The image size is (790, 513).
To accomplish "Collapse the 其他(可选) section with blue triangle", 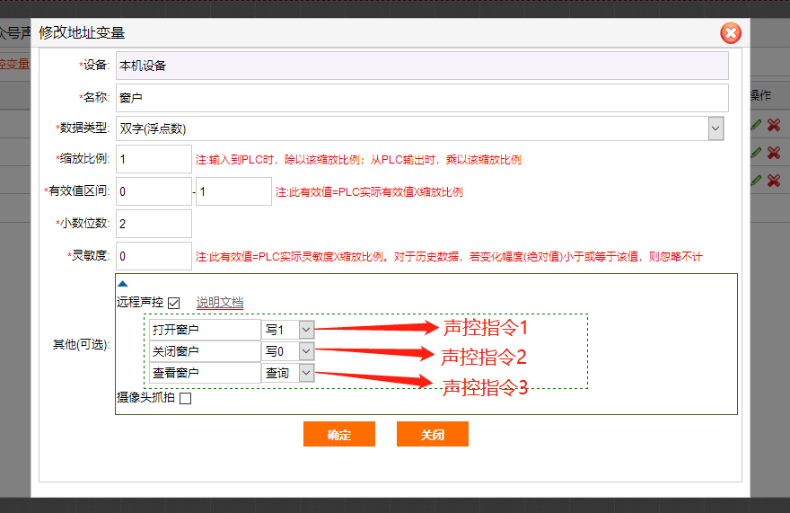I will coord(123,284).
